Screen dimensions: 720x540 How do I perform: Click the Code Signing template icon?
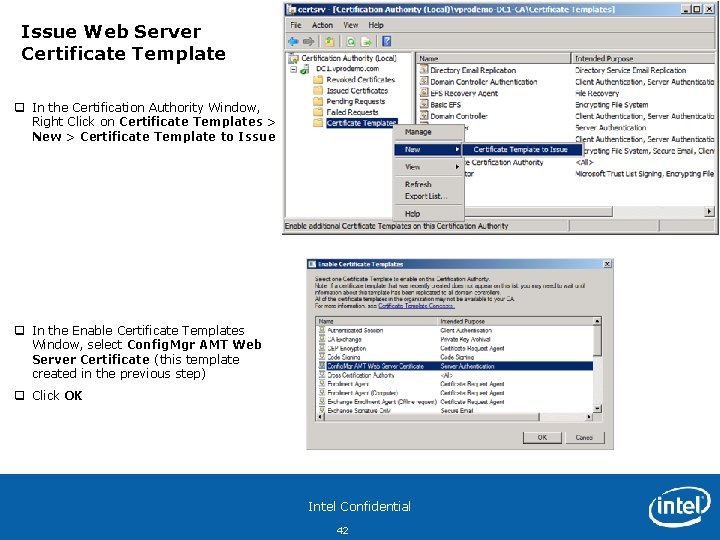pyautogui.click(x=322, y=357)
